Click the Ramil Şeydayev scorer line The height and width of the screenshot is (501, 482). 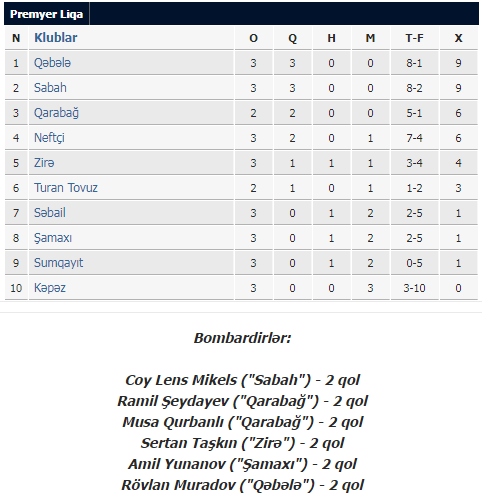242,401
